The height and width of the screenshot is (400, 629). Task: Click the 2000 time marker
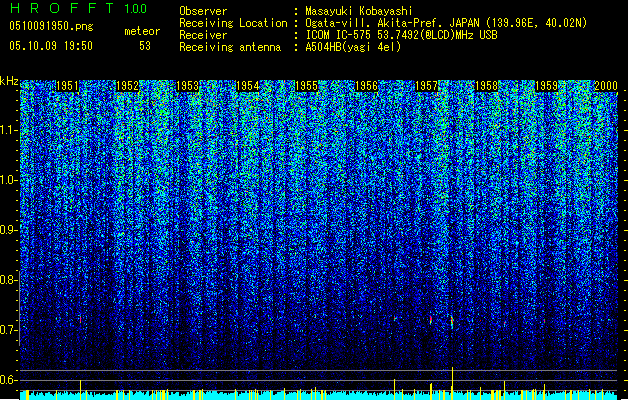pyautogui.click(x=606, y=86)
